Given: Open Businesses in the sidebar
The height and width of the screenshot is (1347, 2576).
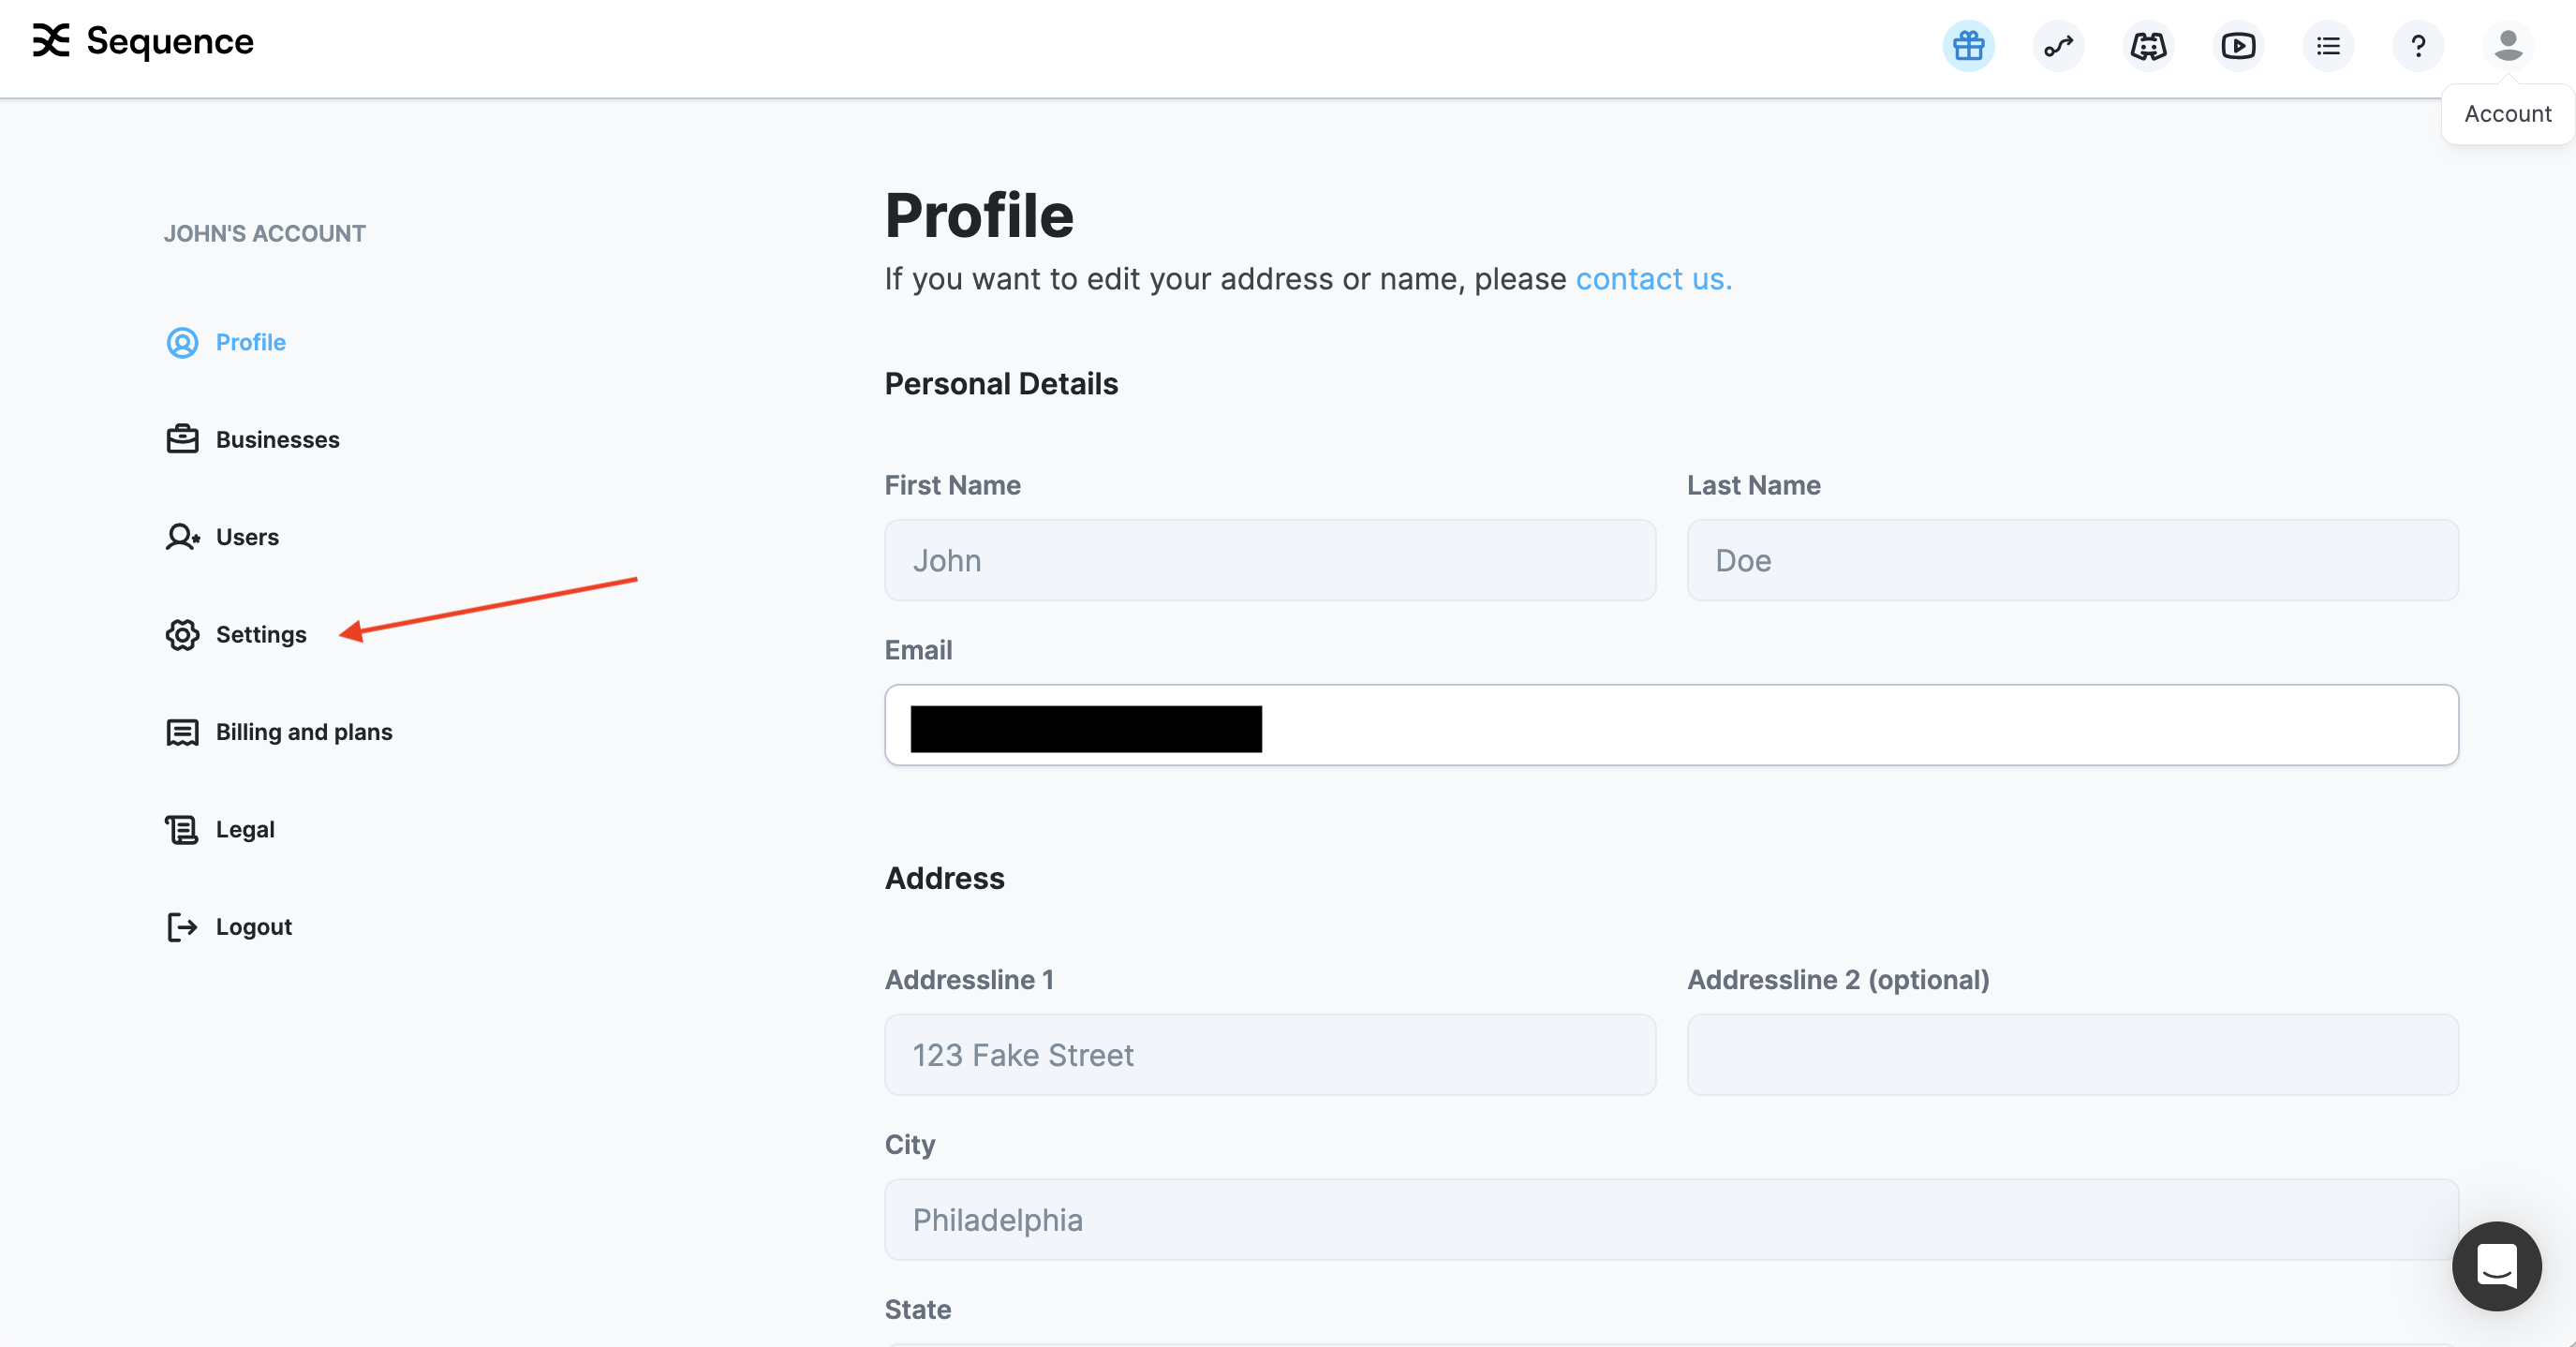Looking at the screenshot, I should (x=253, y=439).
